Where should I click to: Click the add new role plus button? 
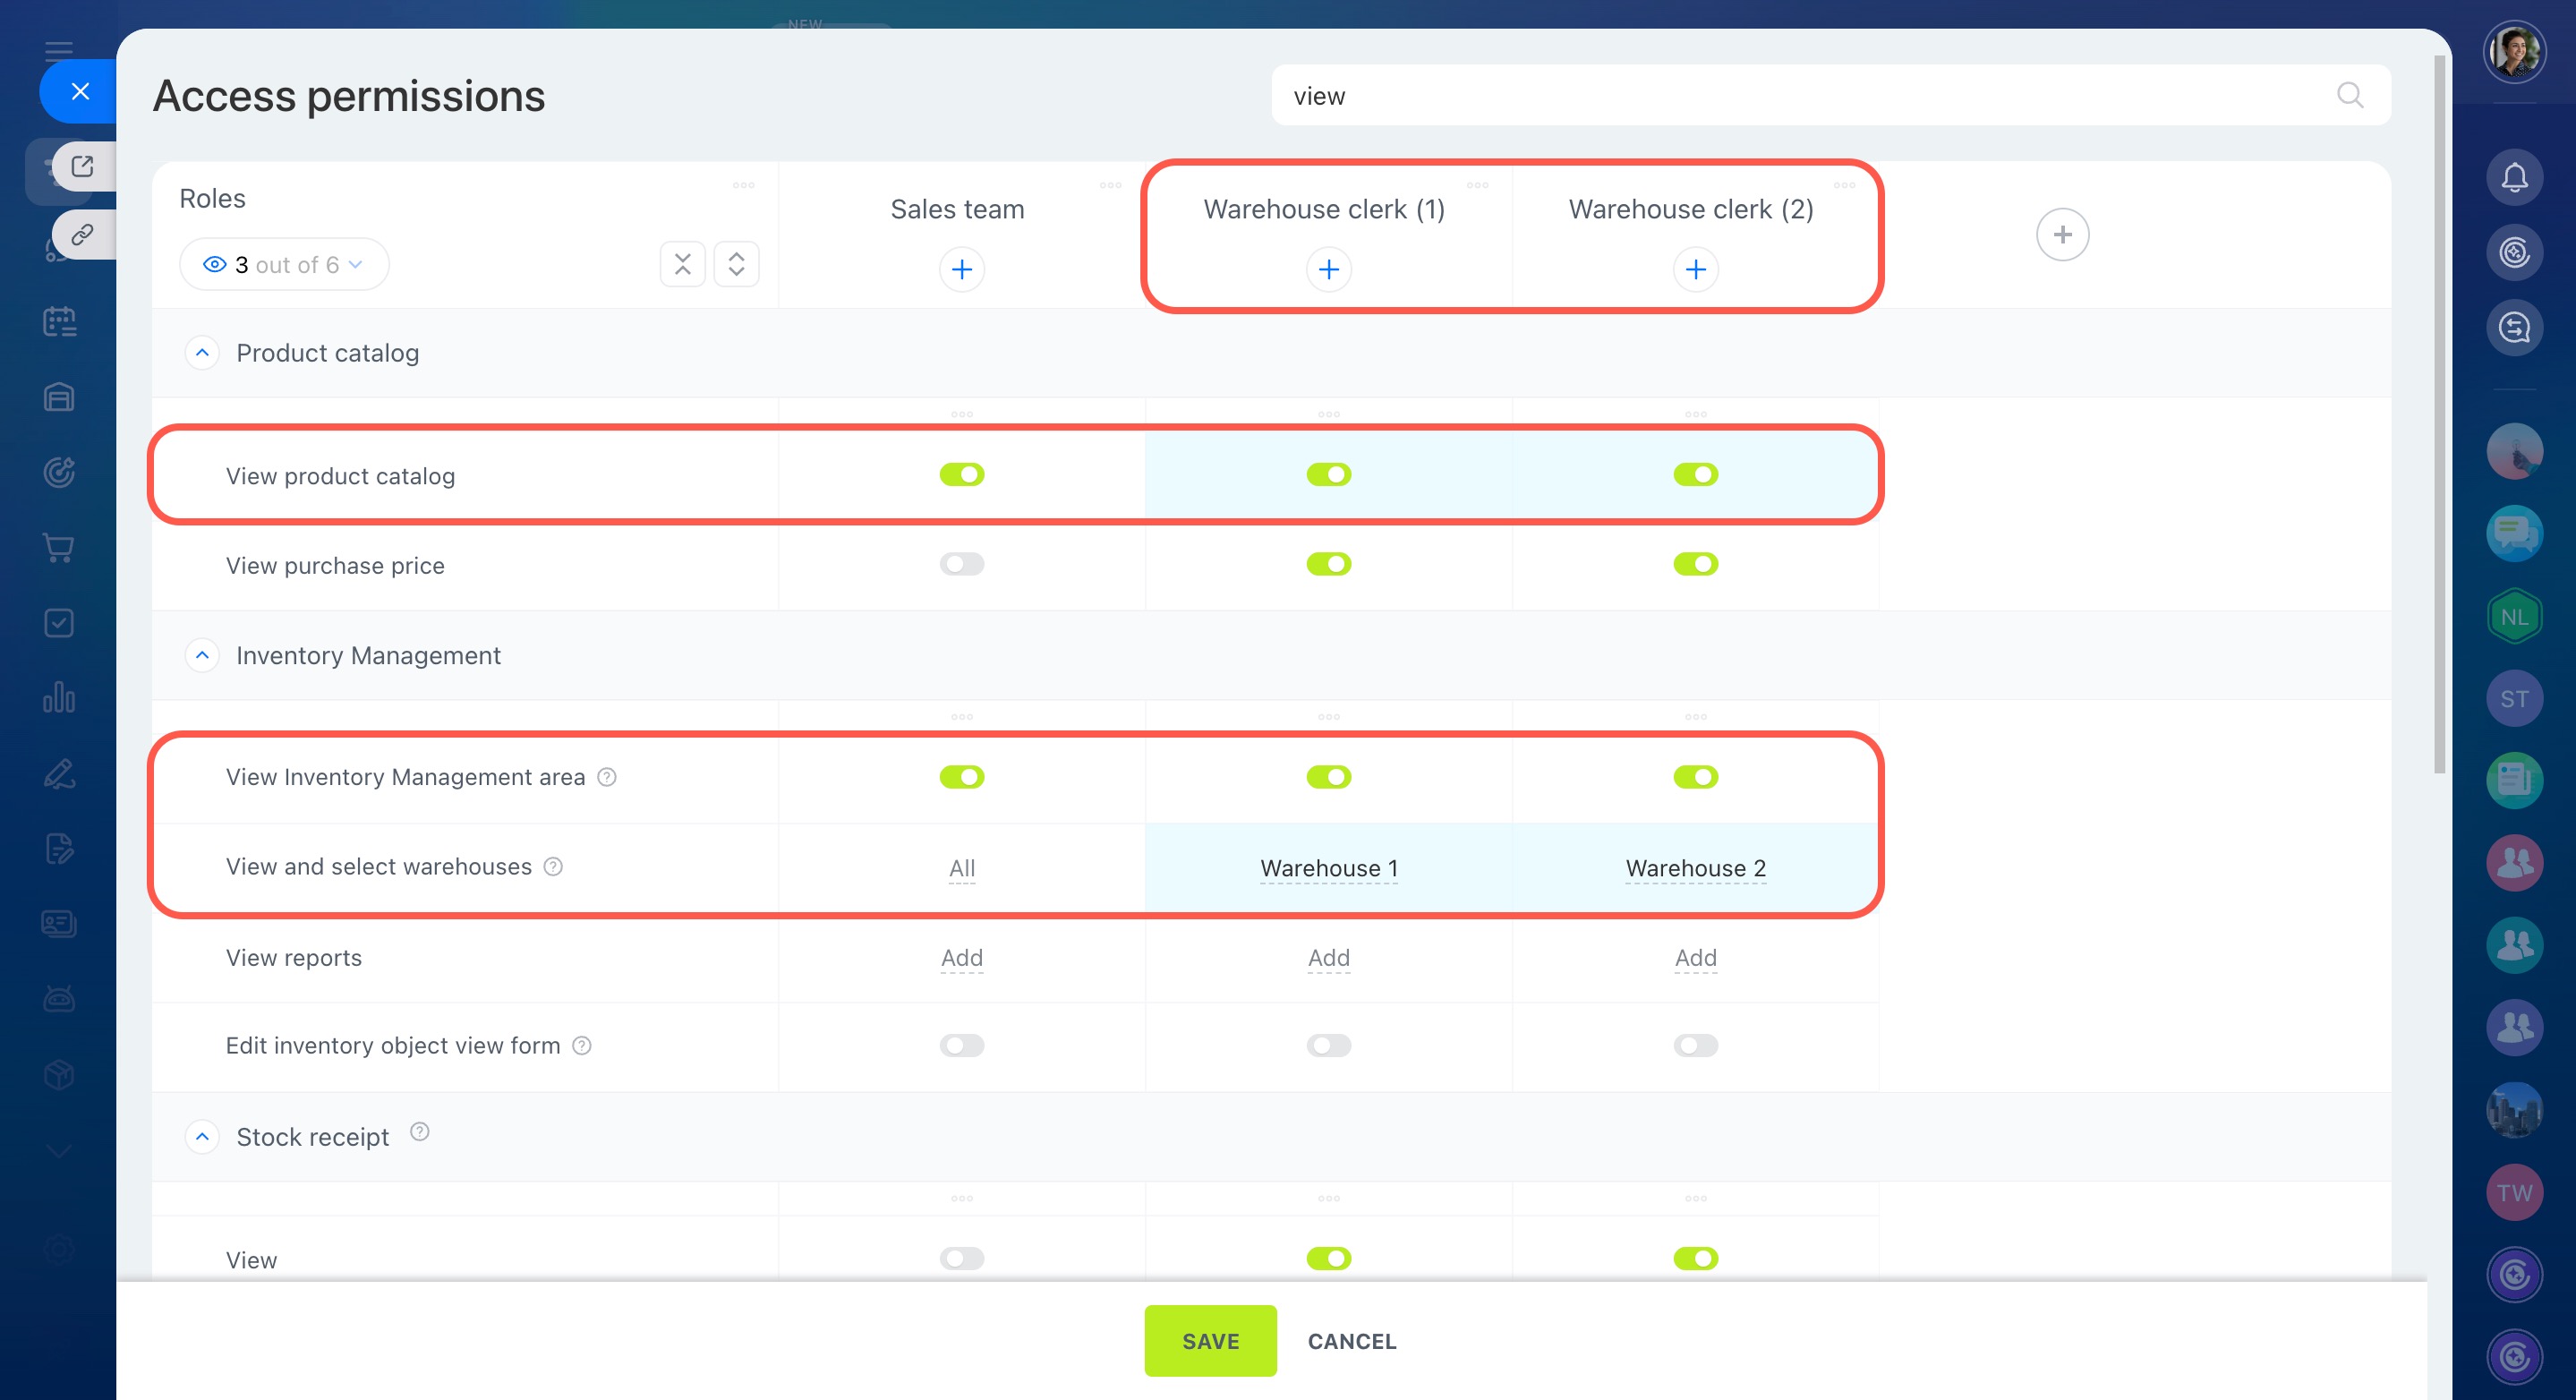(2061, 234)
